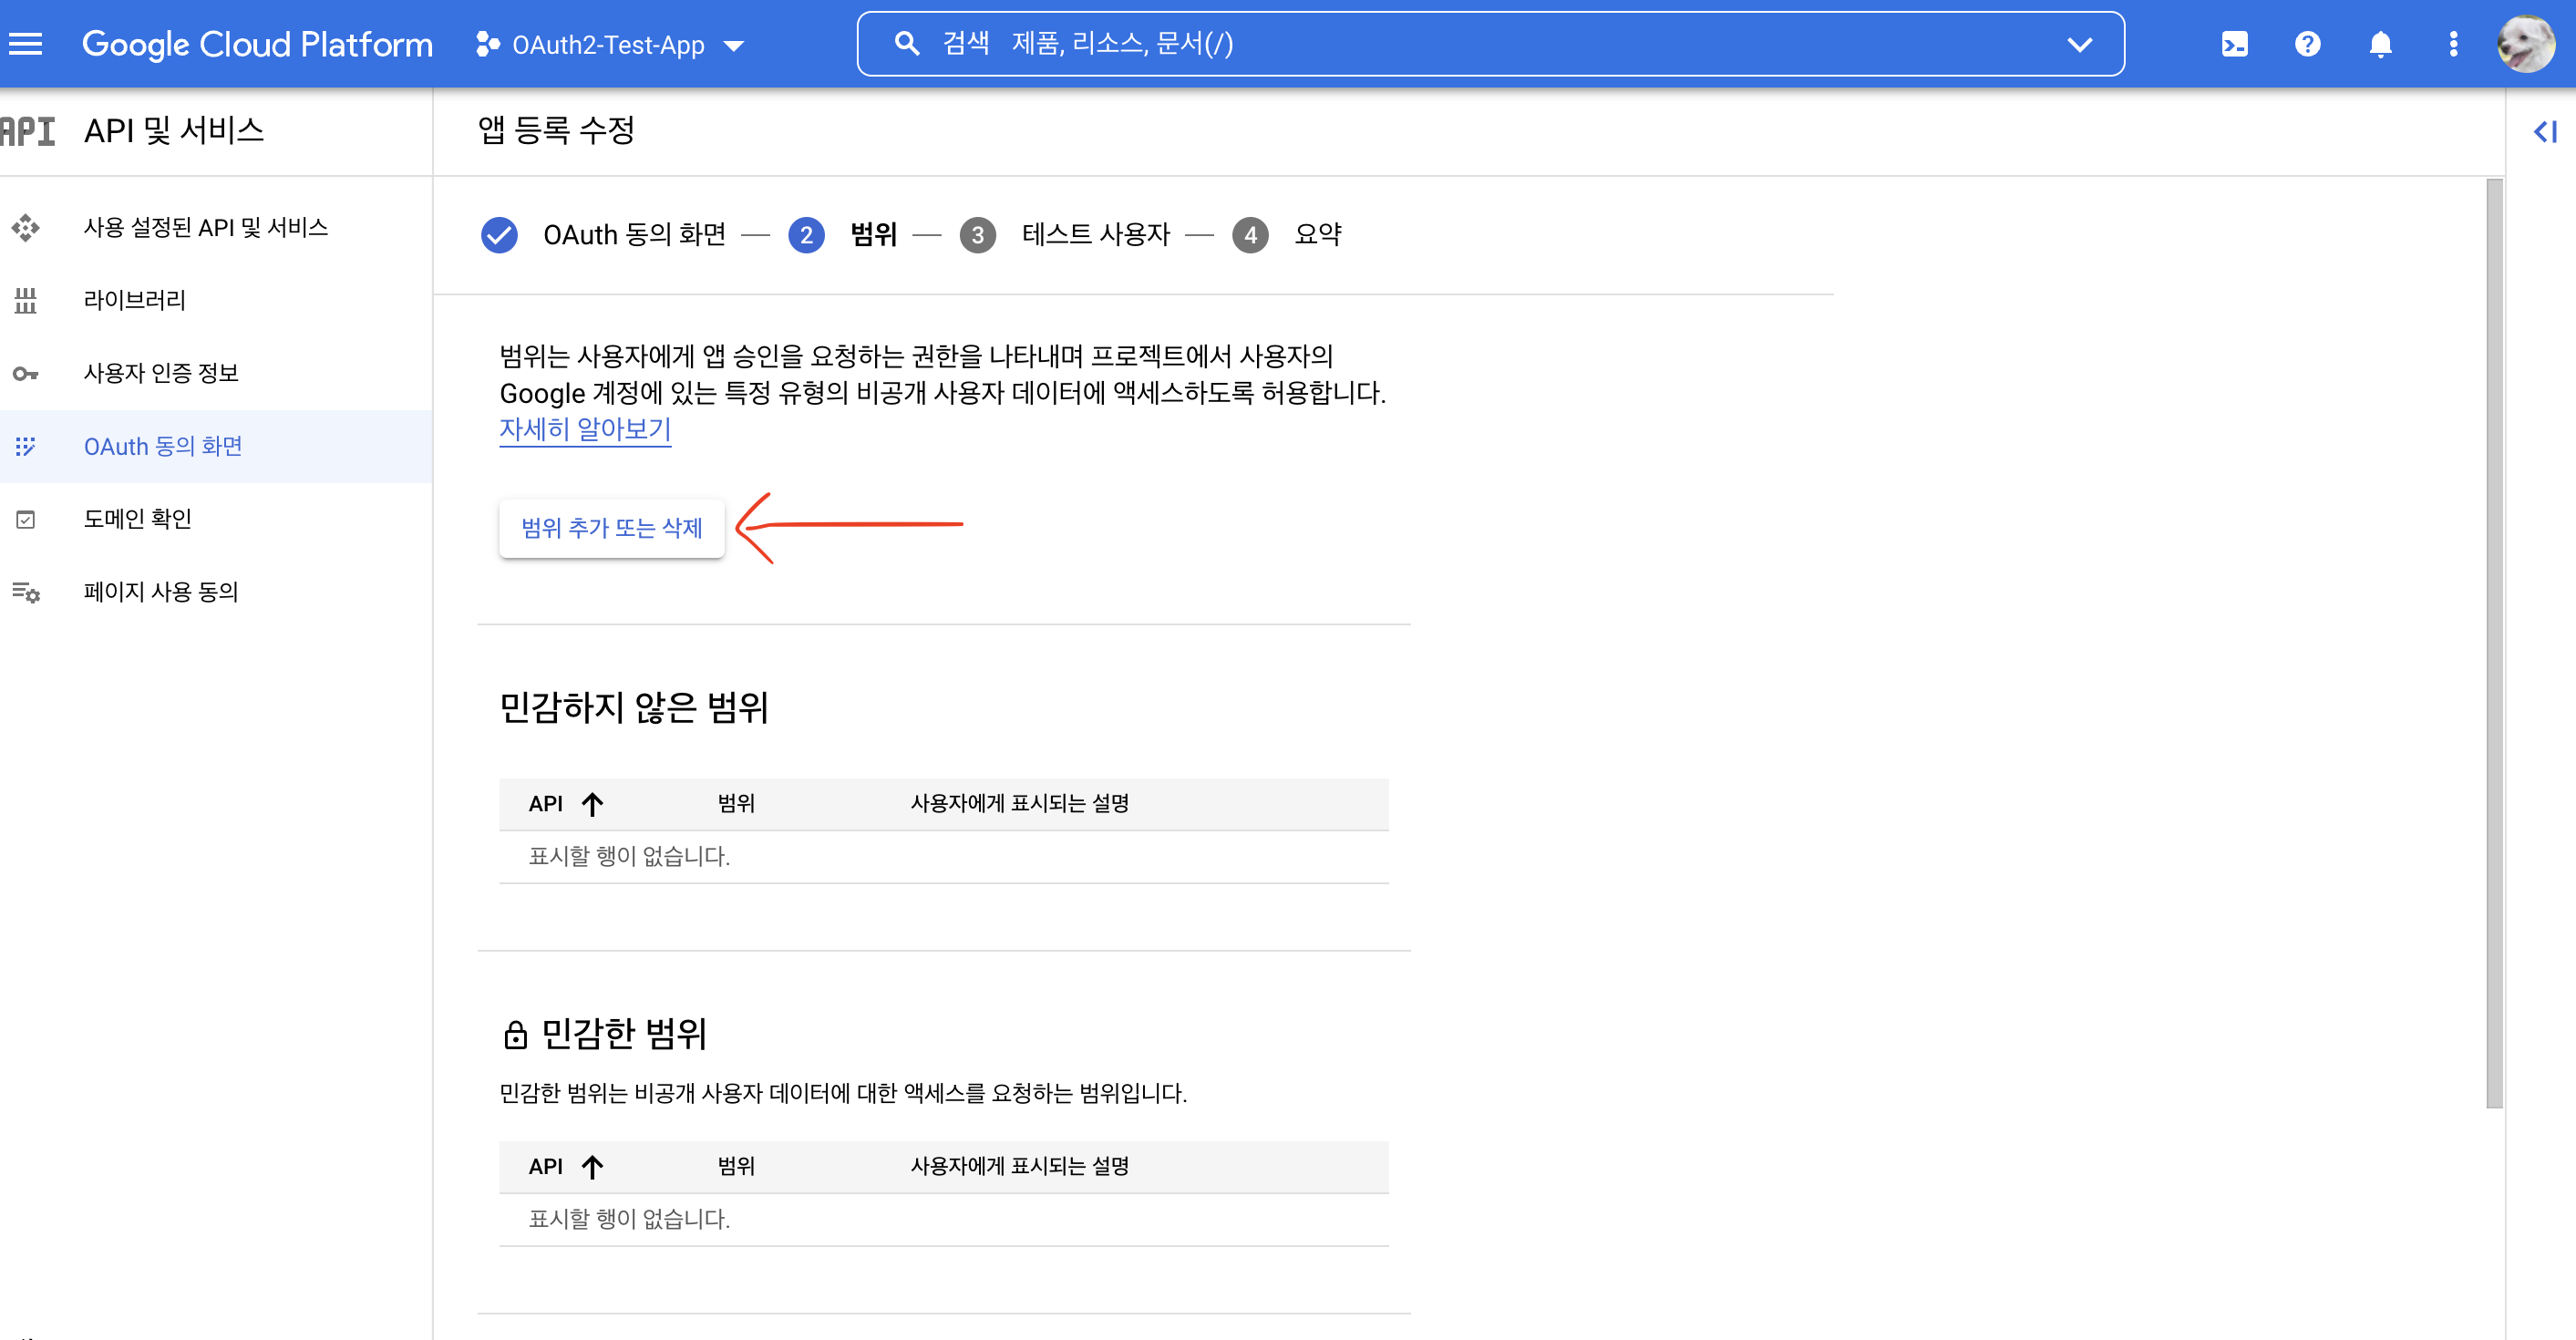Open the help question mark icon
The image size is (2576, 1340).
[2307, 44]
